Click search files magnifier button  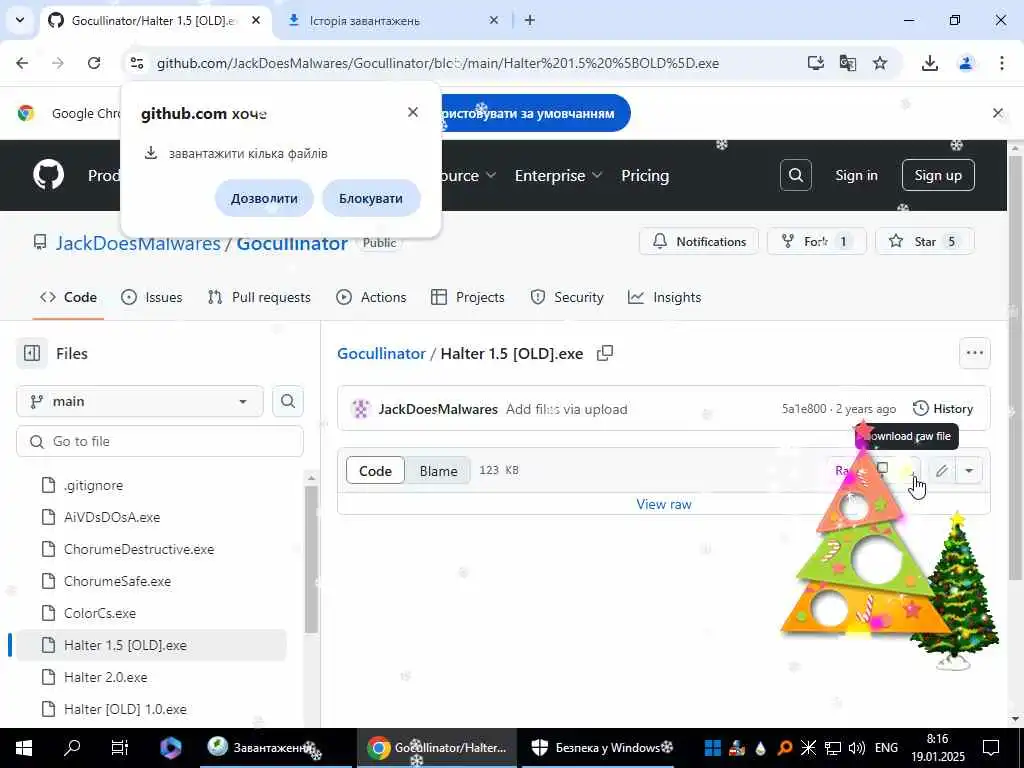coord(288,401)
